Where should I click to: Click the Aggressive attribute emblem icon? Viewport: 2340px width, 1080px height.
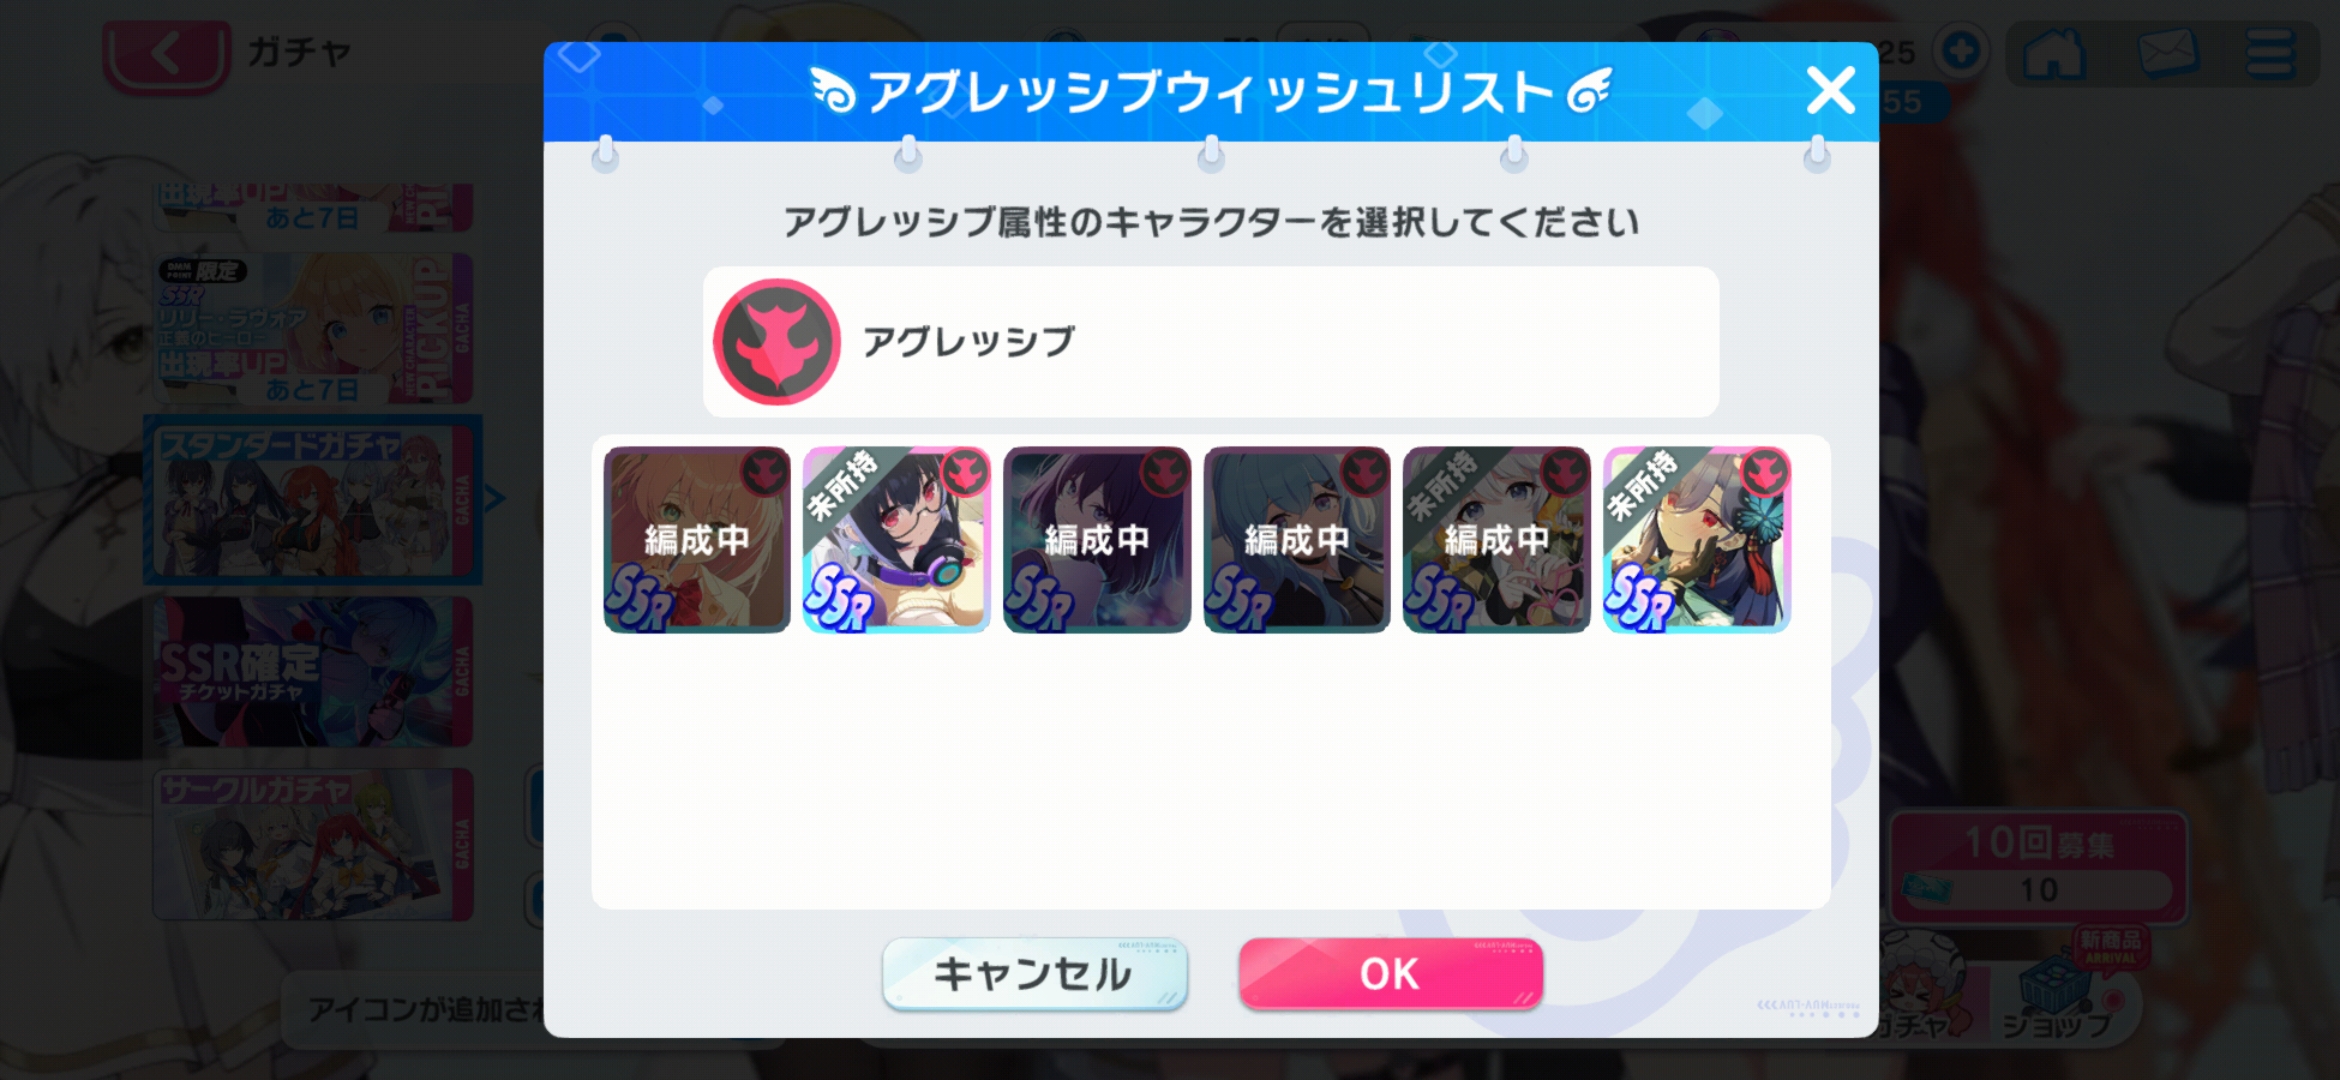(776, 342)
